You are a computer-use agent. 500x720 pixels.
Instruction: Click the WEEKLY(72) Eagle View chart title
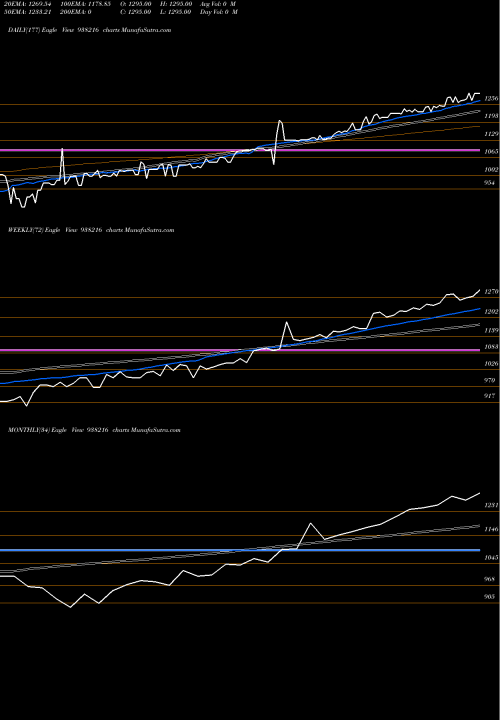click(x=91, y=230)
